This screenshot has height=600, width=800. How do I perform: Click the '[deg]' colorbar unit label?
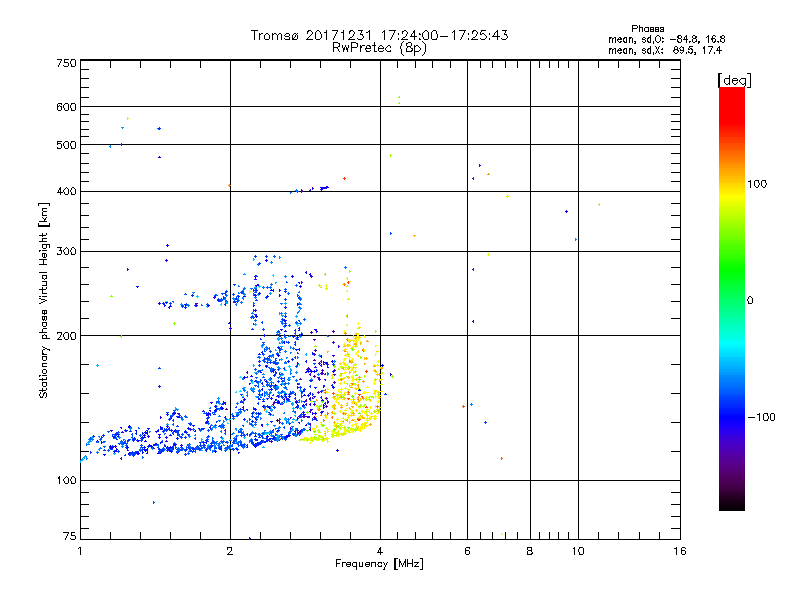[x=734, y=80]
